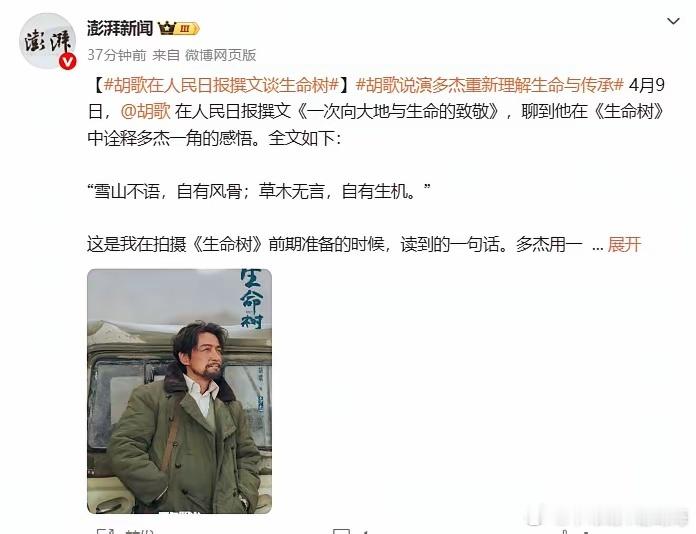
Task: Click the blurred watermark near bottom right
Action: [x=606, y=518]
